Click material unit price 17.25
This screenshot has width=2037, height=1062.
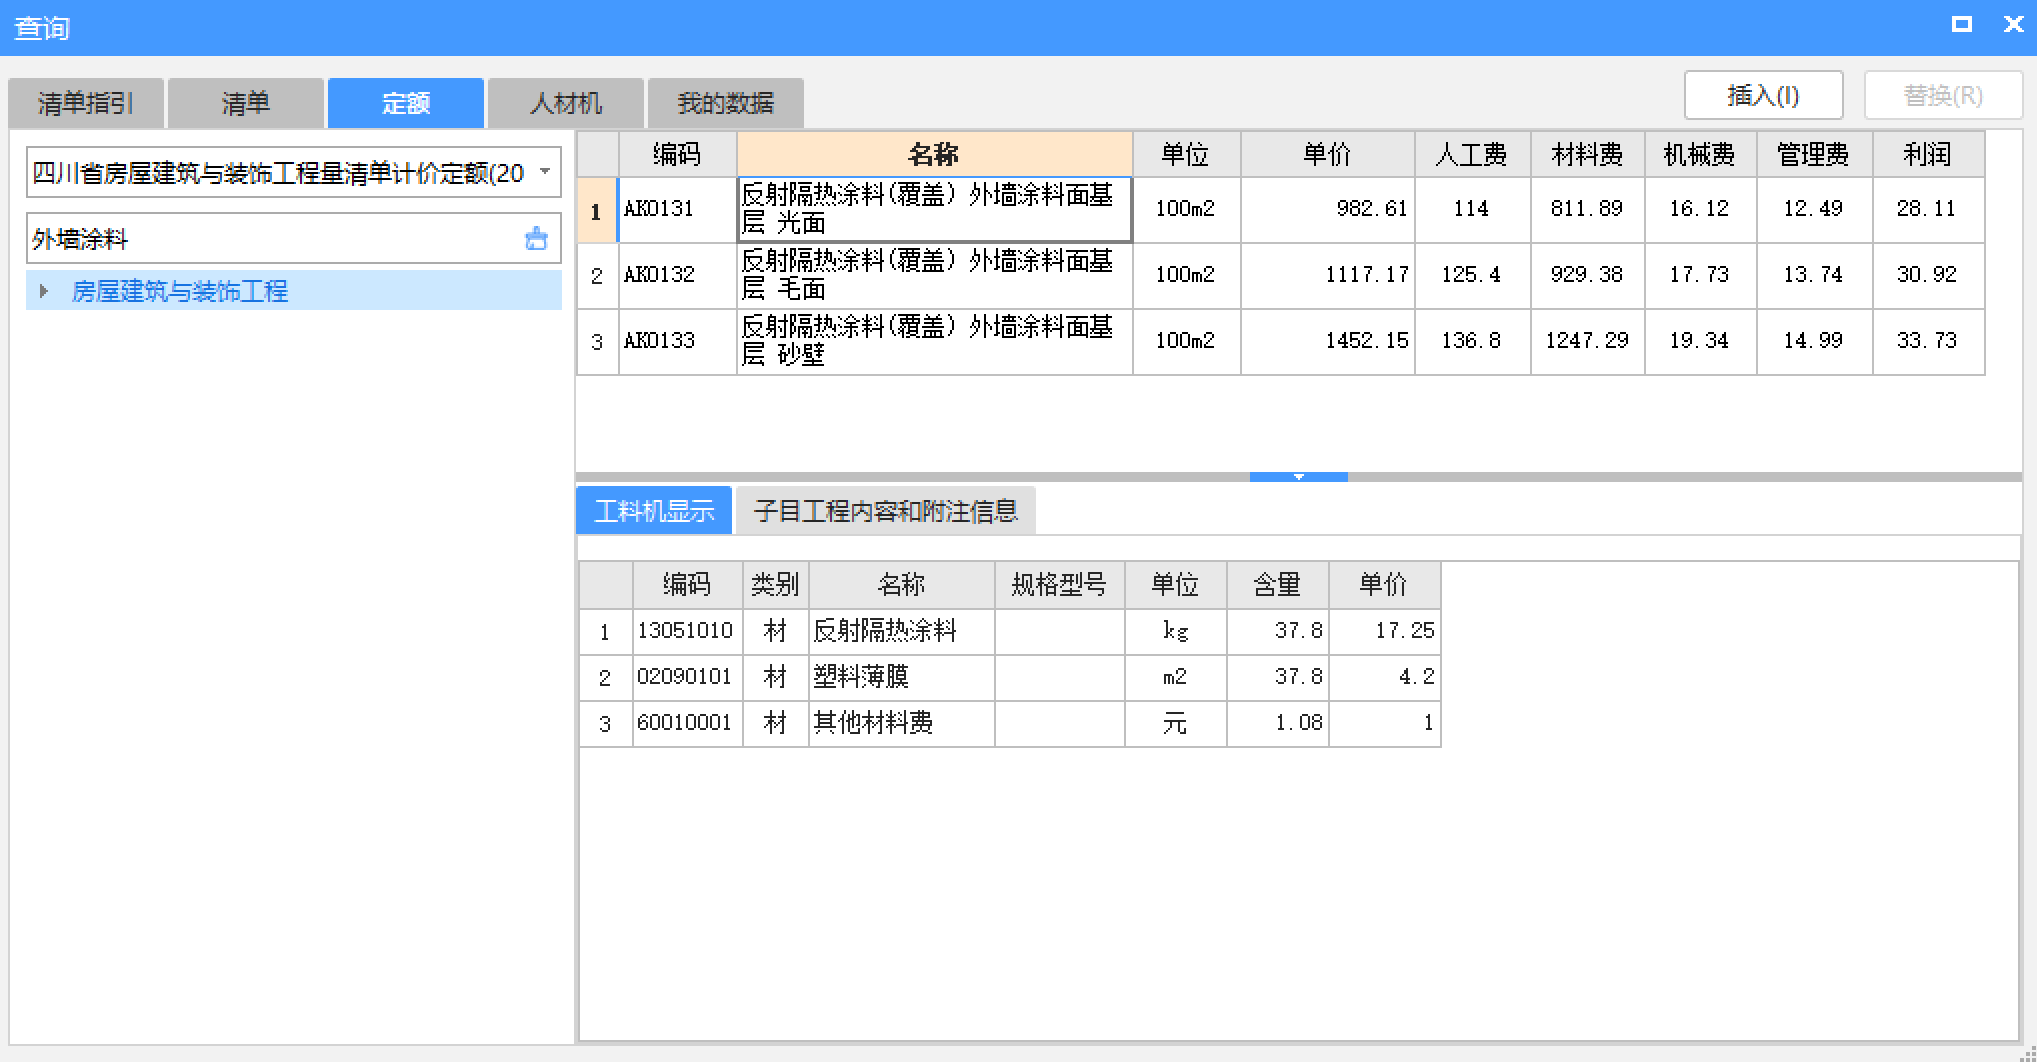[1384, 631]
